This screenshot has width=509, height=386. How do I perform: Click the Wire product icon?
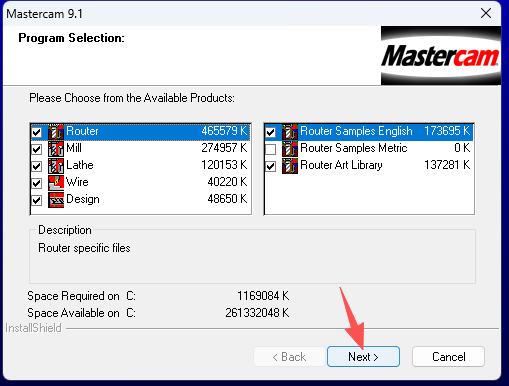coord(56,182)
